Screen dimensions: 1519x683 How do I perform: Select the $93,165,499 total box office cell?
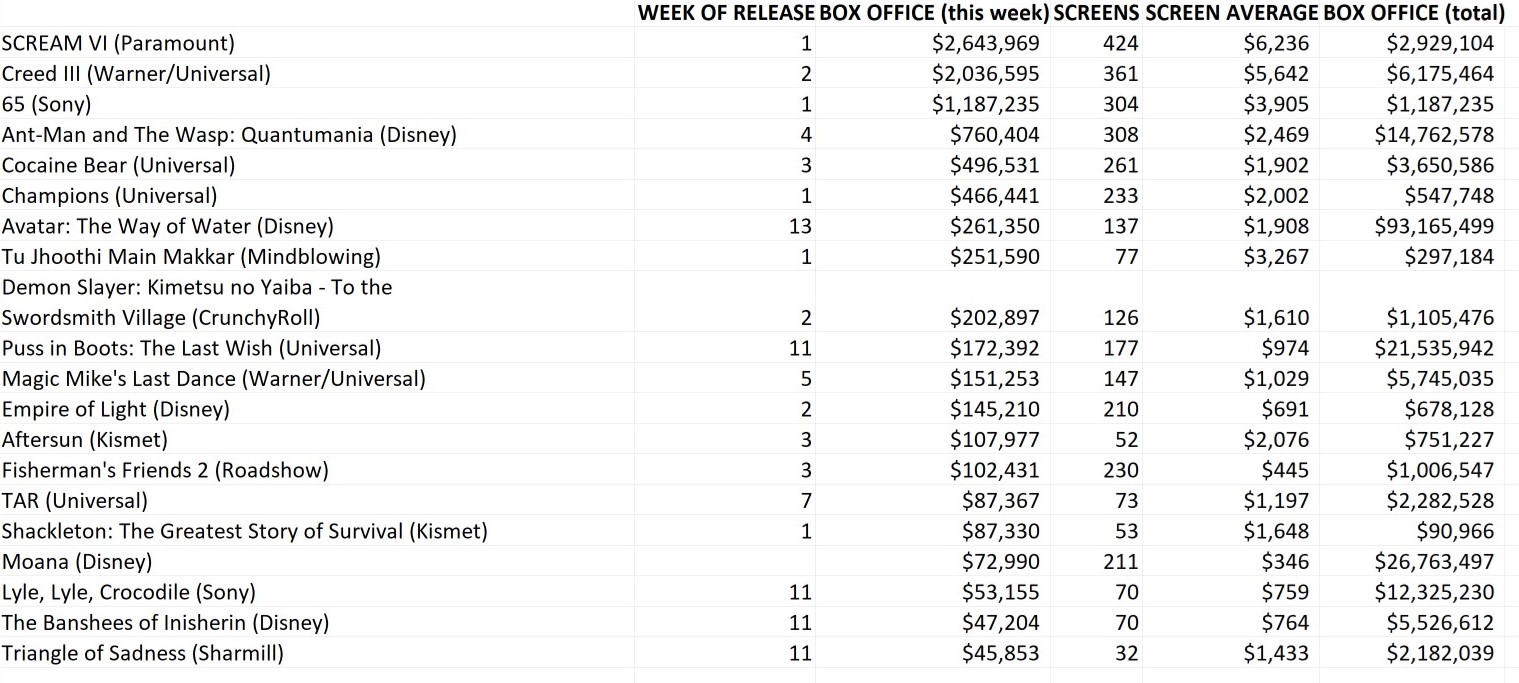[x=1434, y=226]
